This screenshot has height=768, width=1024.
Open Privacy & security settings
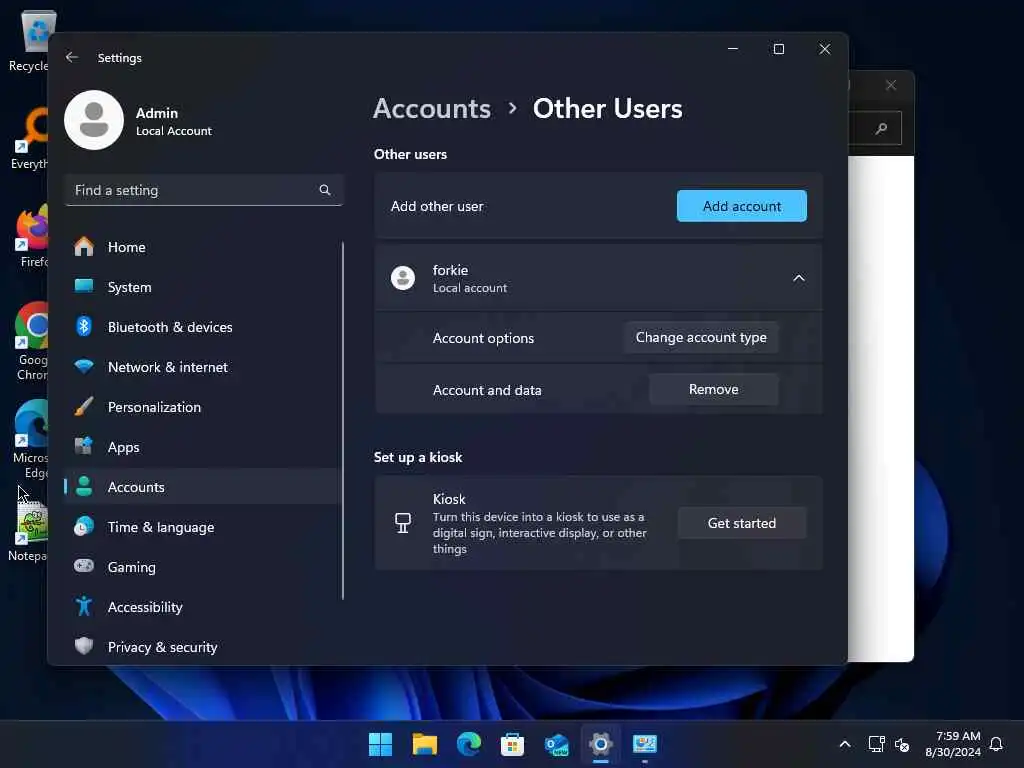[202, 647]
